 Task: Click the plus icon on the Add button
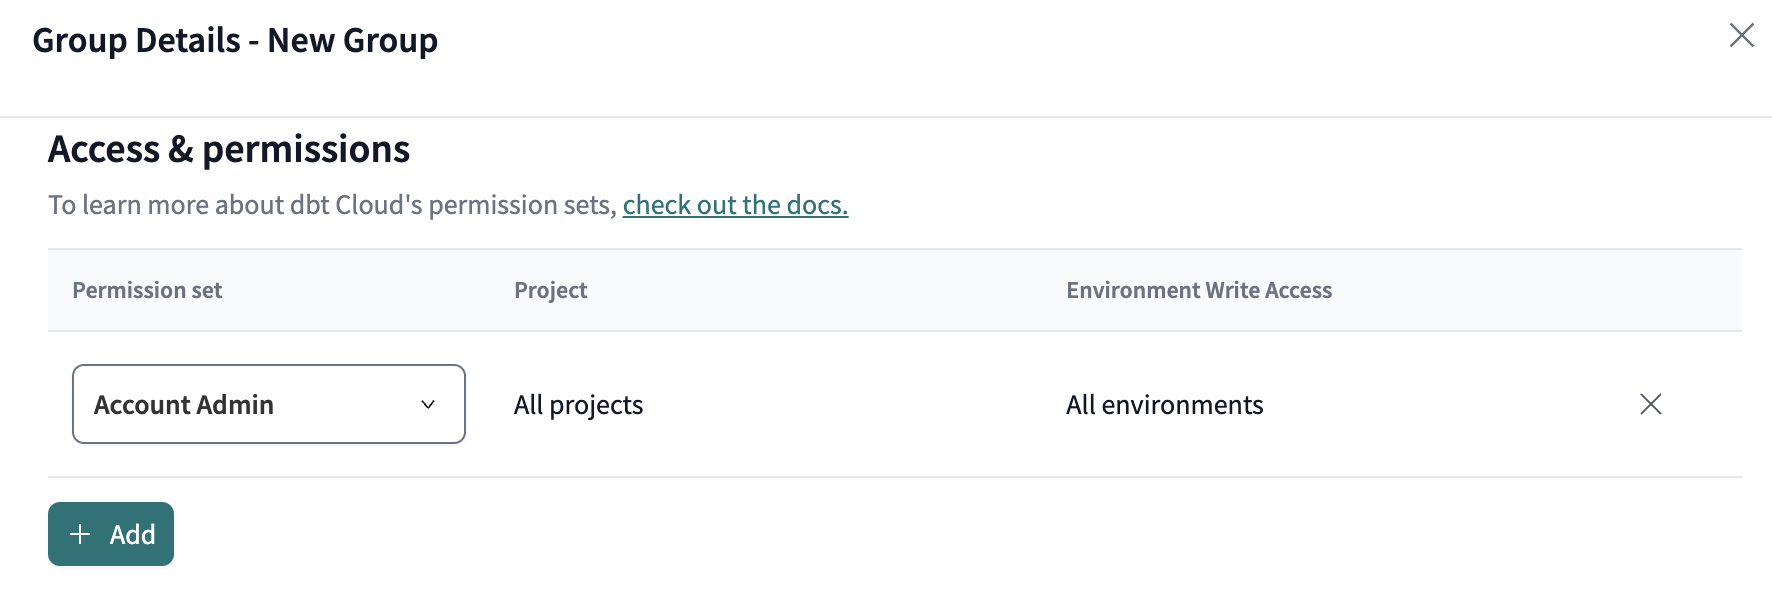click(x=78, y=534)
